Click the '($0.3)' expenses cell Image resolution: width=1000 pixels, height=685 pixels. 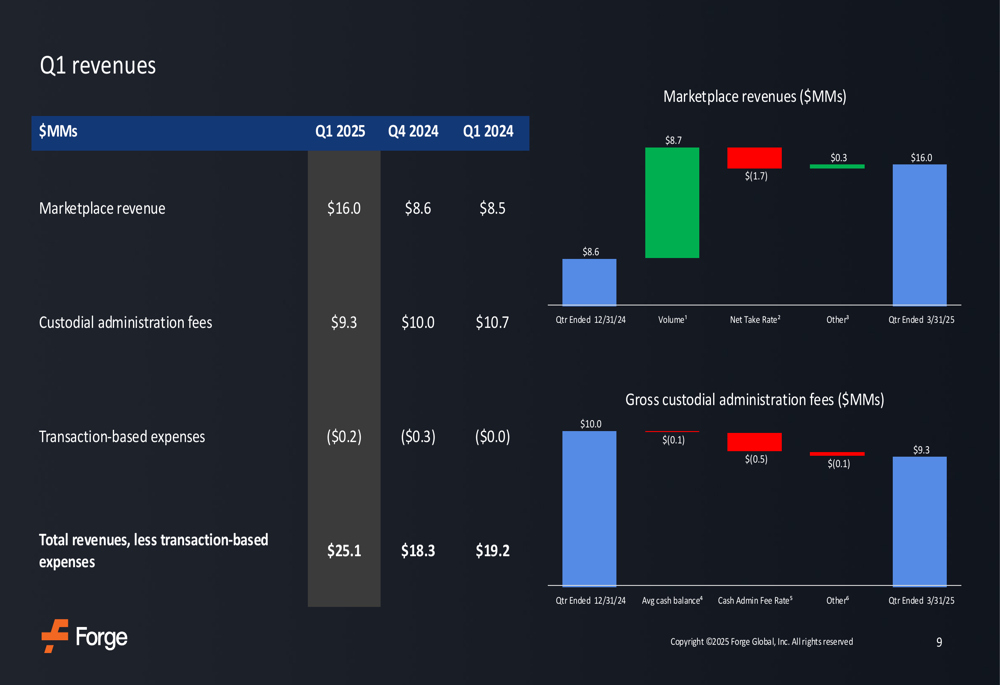point(418,437)
